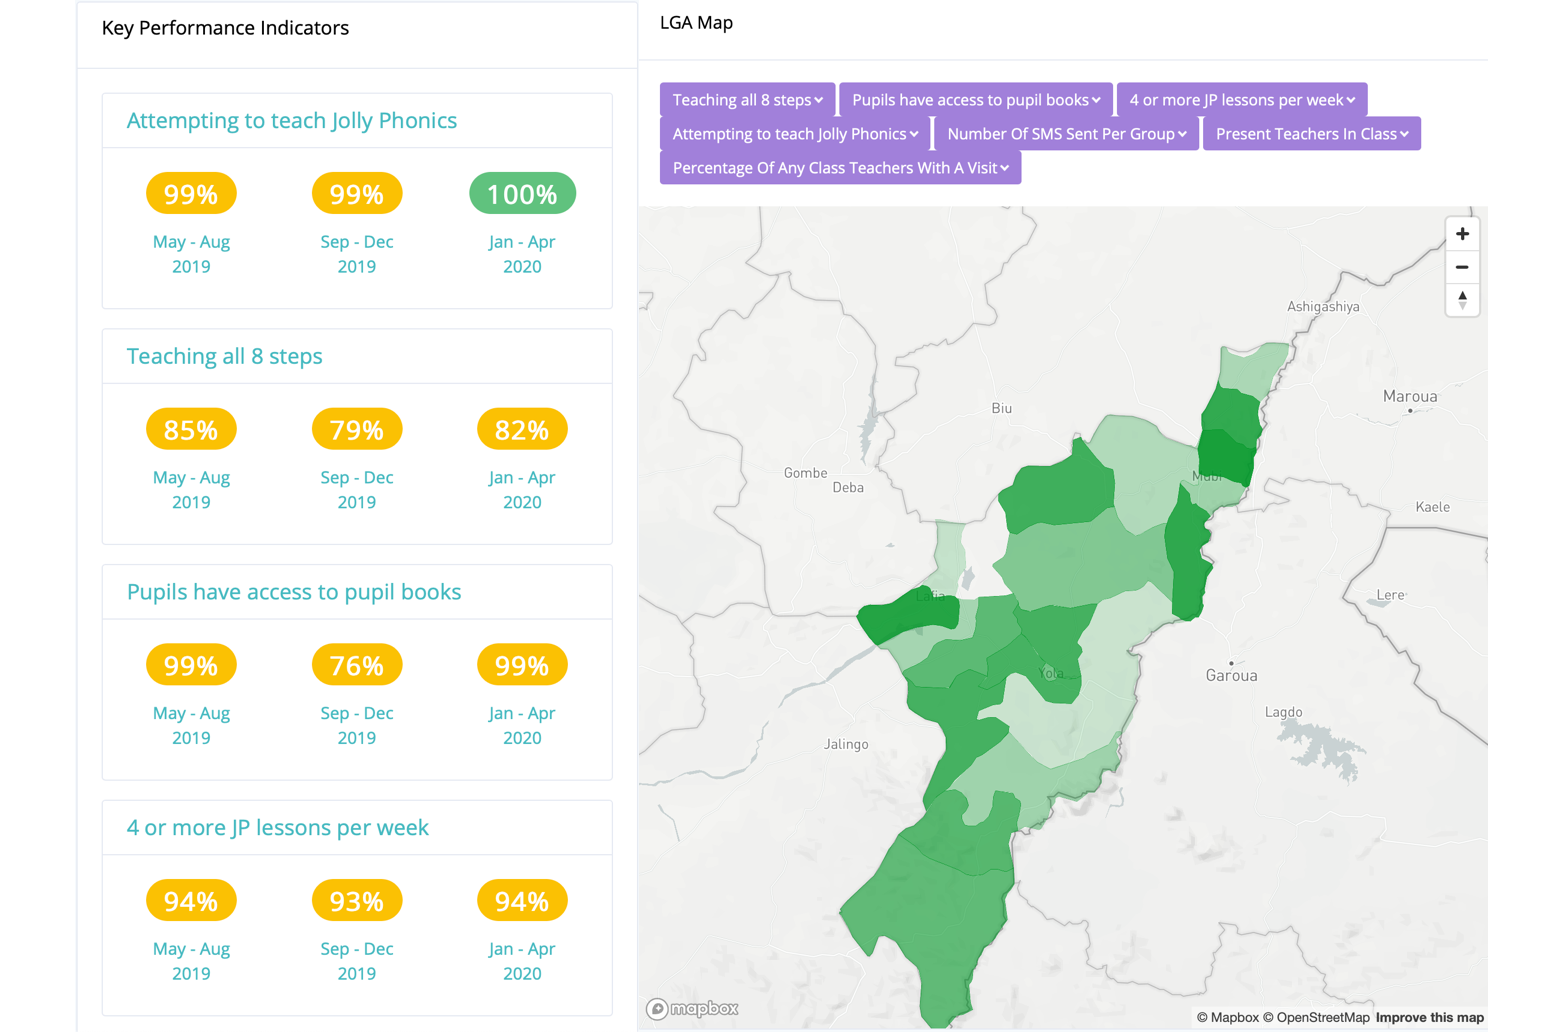The image size is (1560, 1032).
Task: Select the 4 or more JP lessons per week heading
Action: (x=277, y=828)
